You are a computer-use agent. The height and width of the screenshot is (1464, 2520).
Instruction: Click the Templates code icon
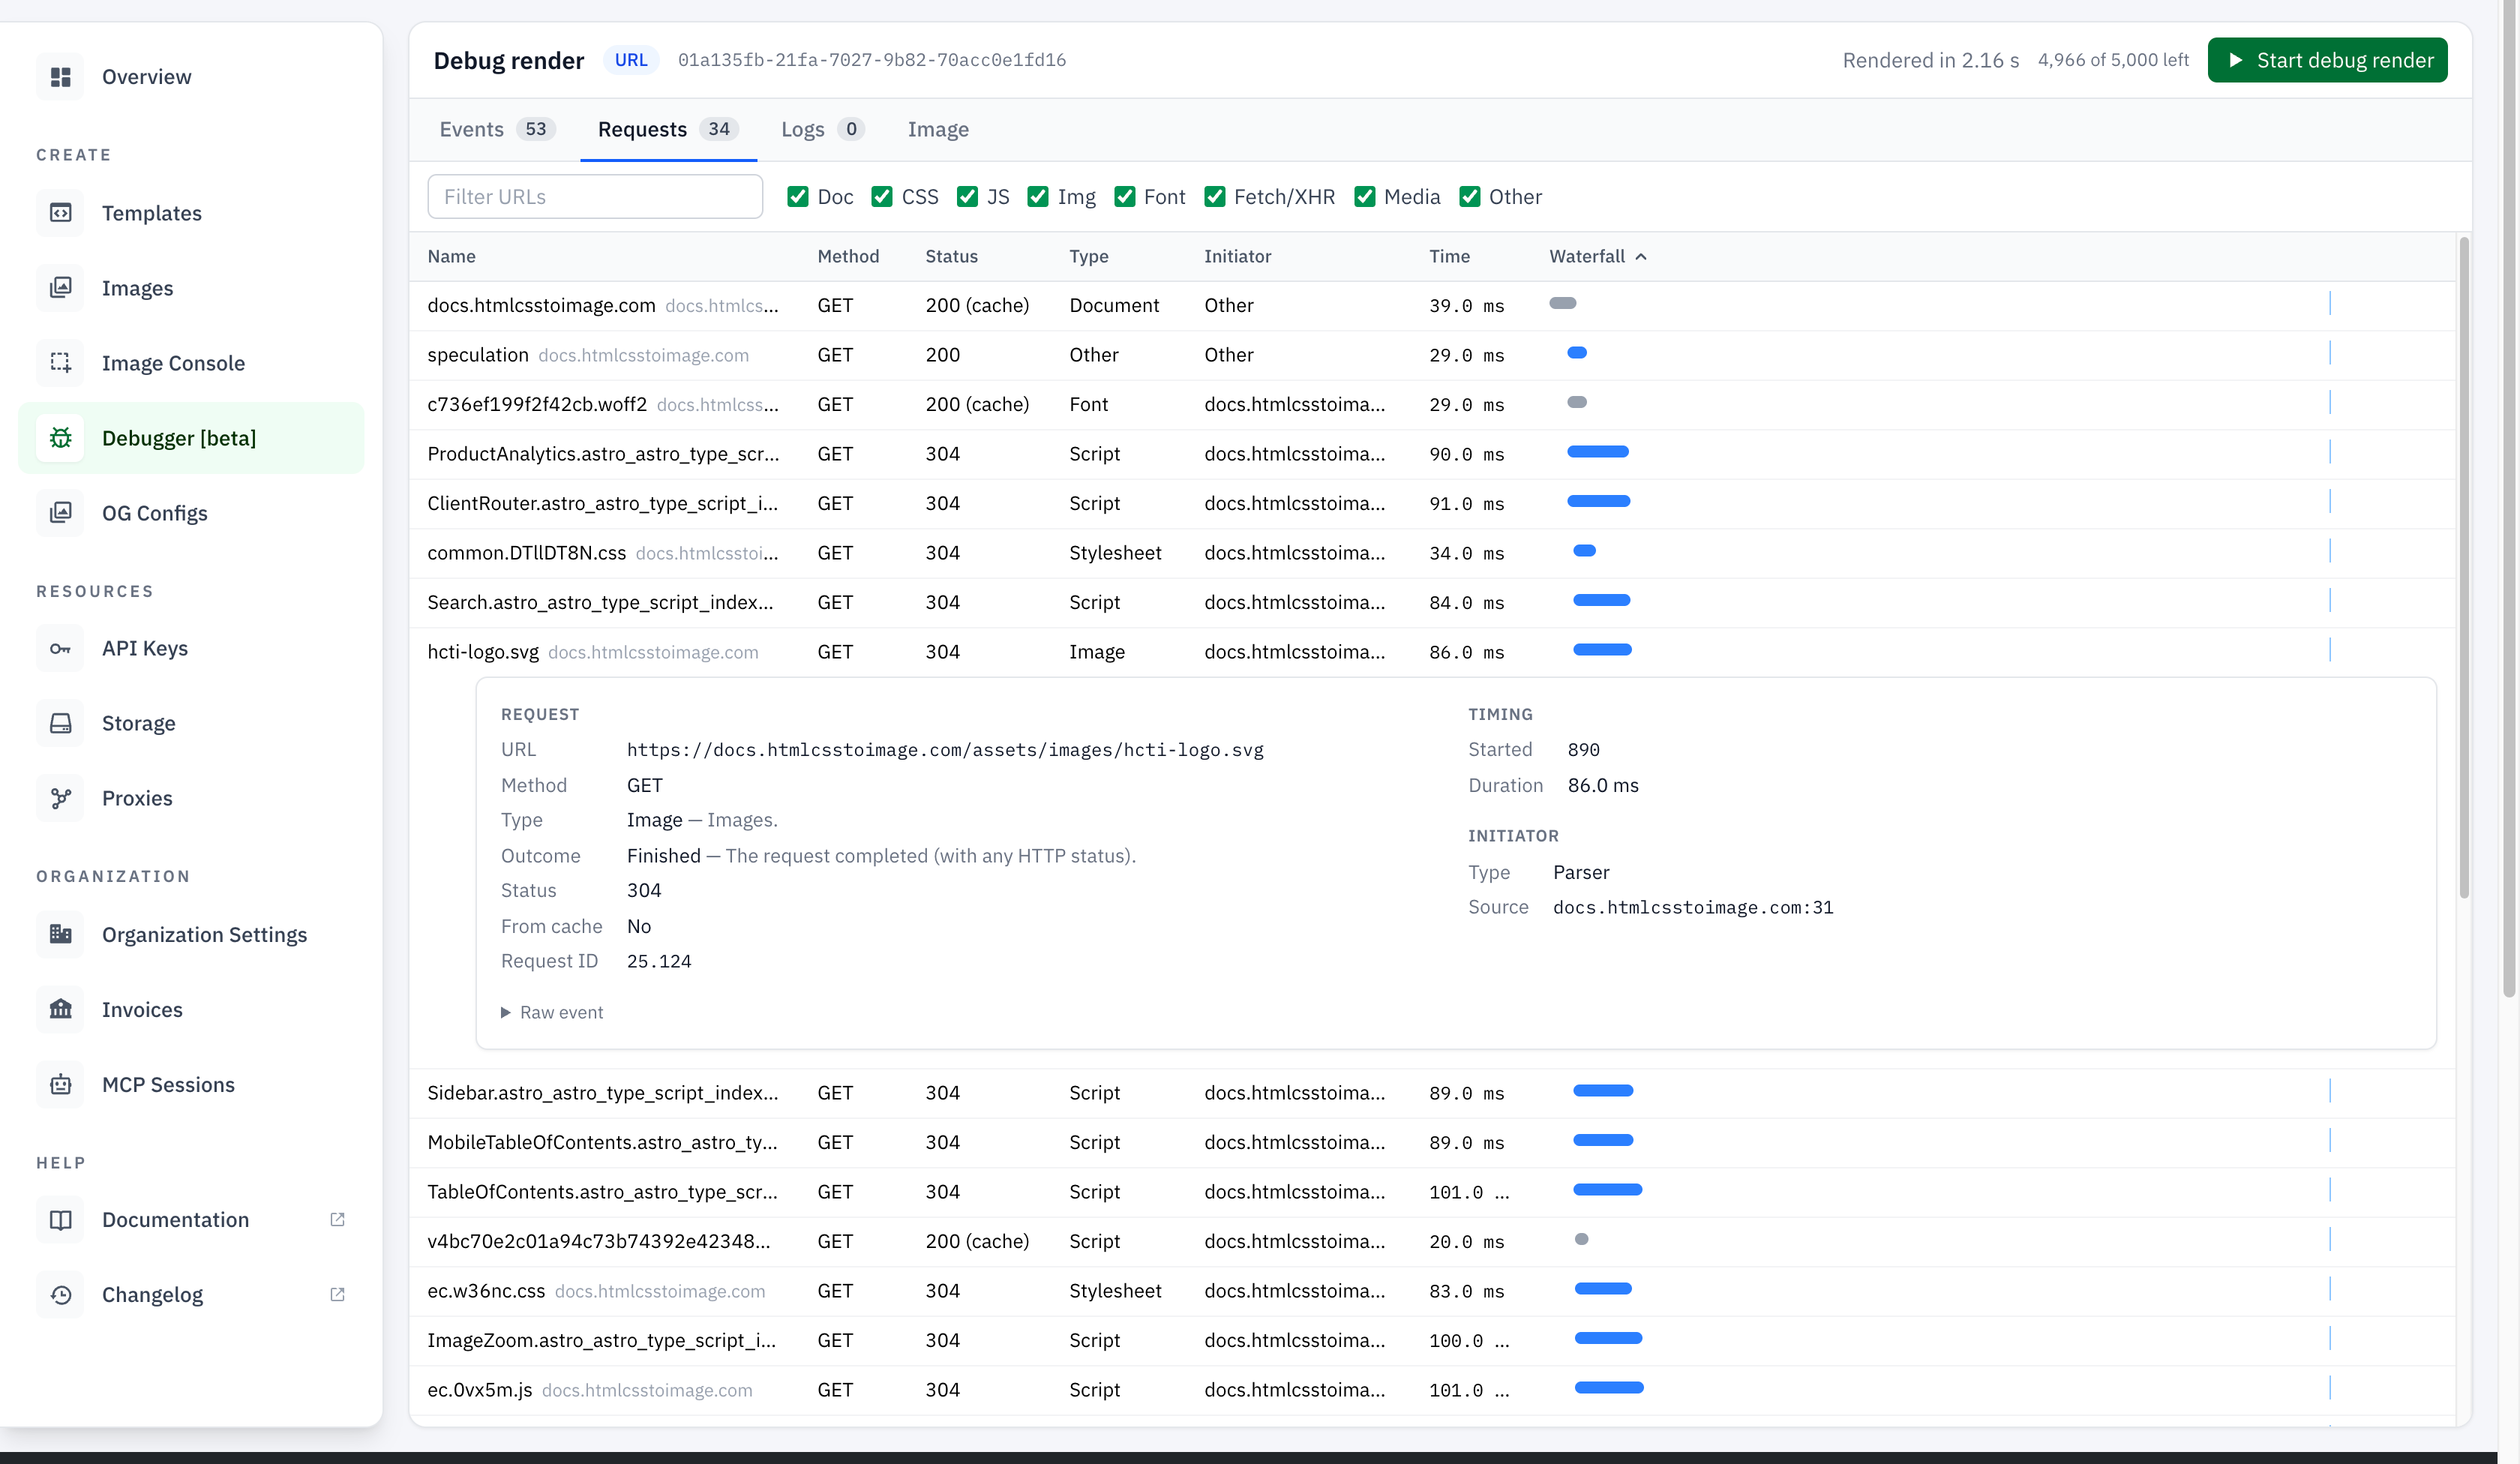tap(61, 213)
